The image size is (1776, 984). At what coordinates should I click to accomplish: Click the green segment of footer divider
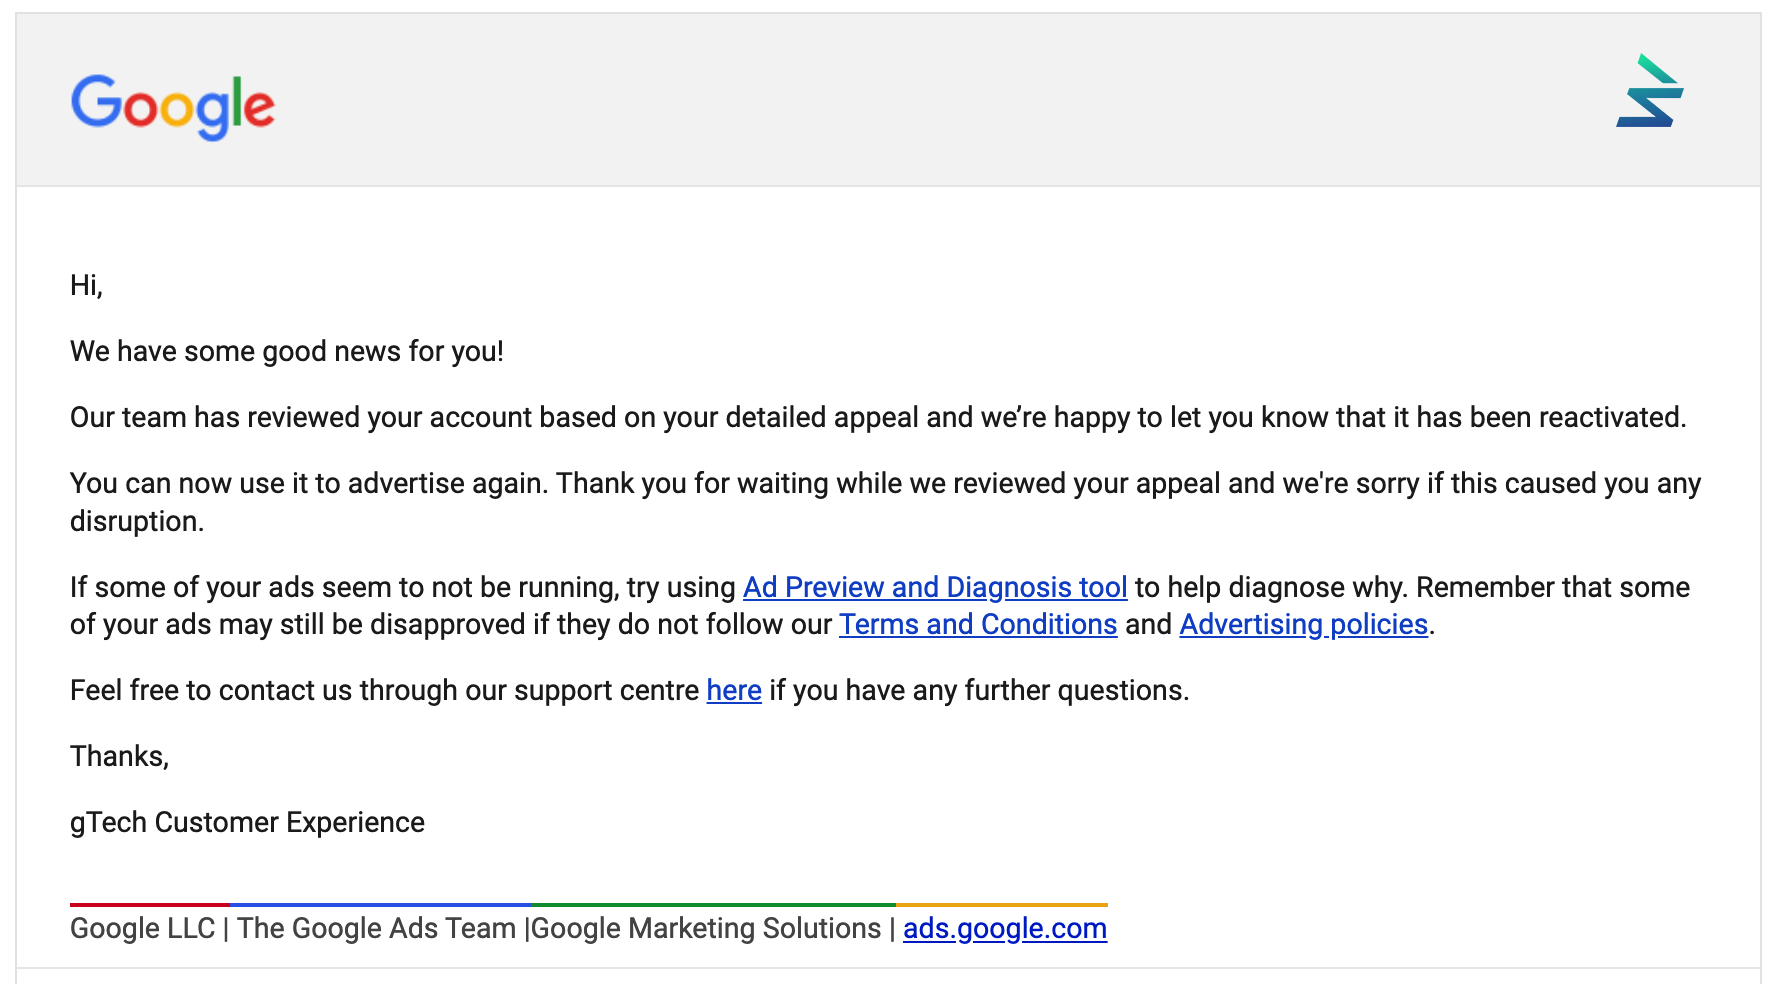coord(713,904)
